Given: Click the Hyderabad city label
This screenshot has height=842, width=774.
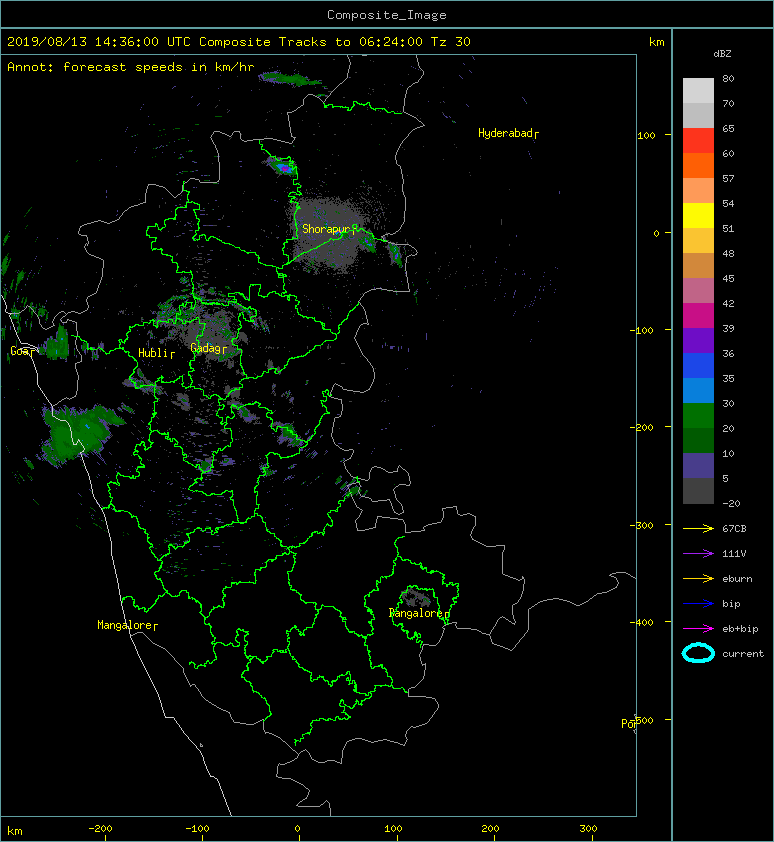Looking at the screenshot, I should coord(505,133).
